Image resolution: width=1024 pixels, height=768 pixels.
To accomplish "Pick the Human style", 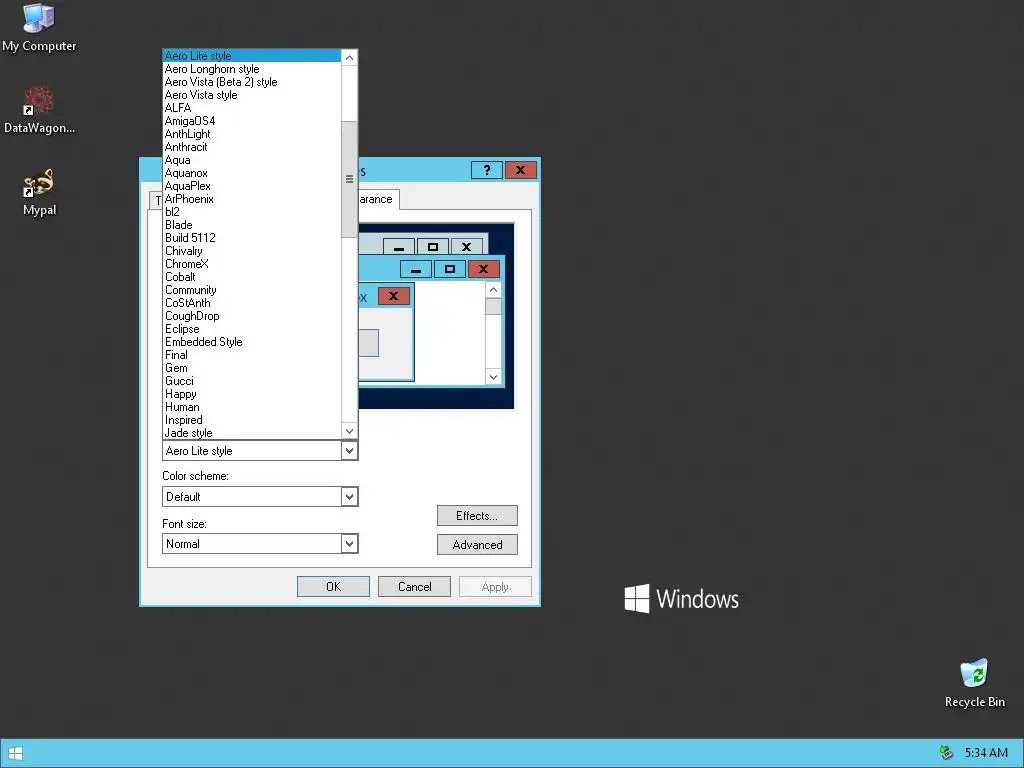I will pyautogui.click(x=251, y=408).
